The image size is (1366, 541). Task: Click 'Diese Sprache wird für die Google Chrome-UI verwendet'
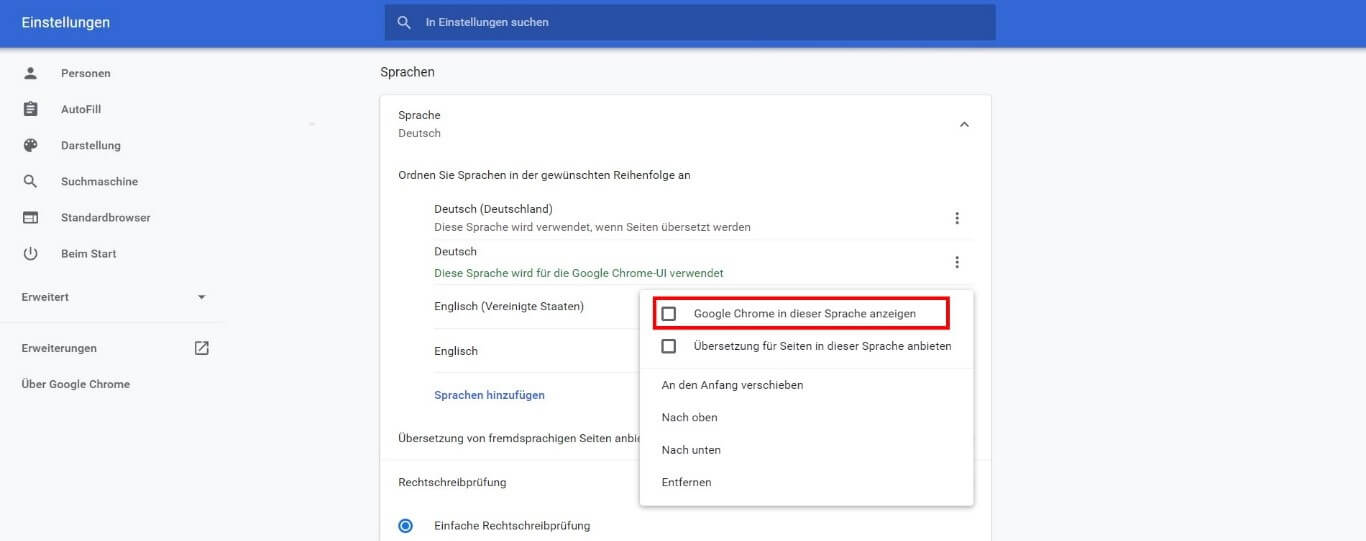pyautogui.click(x=578, y=273)
